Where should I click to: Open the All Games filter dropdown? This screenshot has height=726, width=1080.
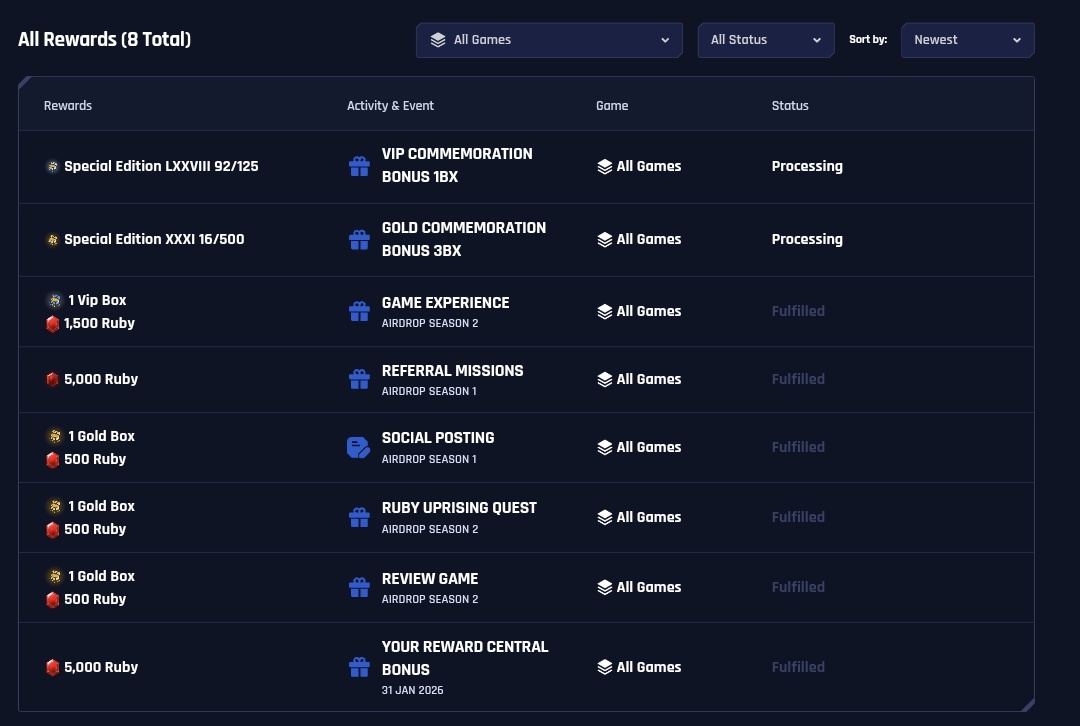[x=549, y=40]
